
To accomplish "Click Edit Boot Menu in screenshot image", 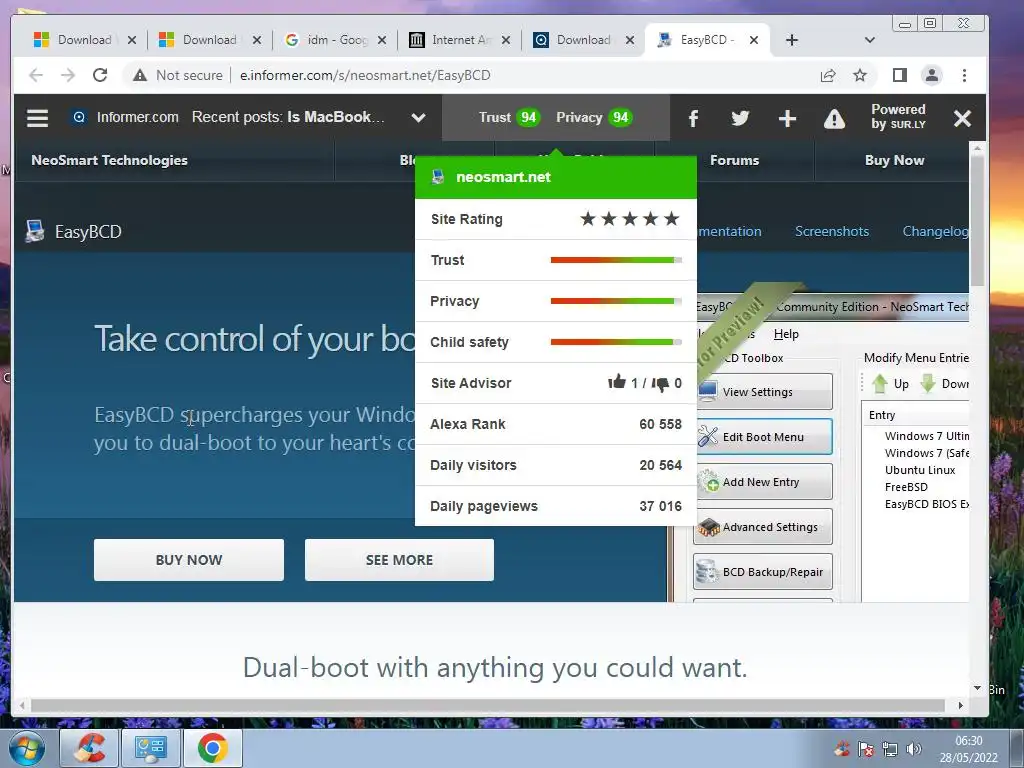I will tap(763, 437).
